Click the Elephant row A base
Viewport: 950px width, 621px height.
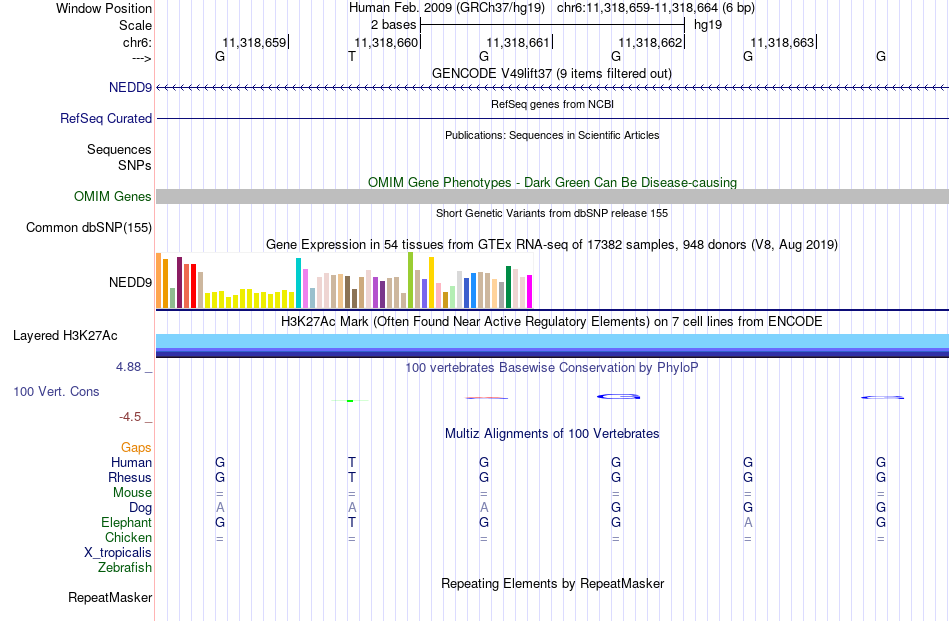[x=748, y=522]
